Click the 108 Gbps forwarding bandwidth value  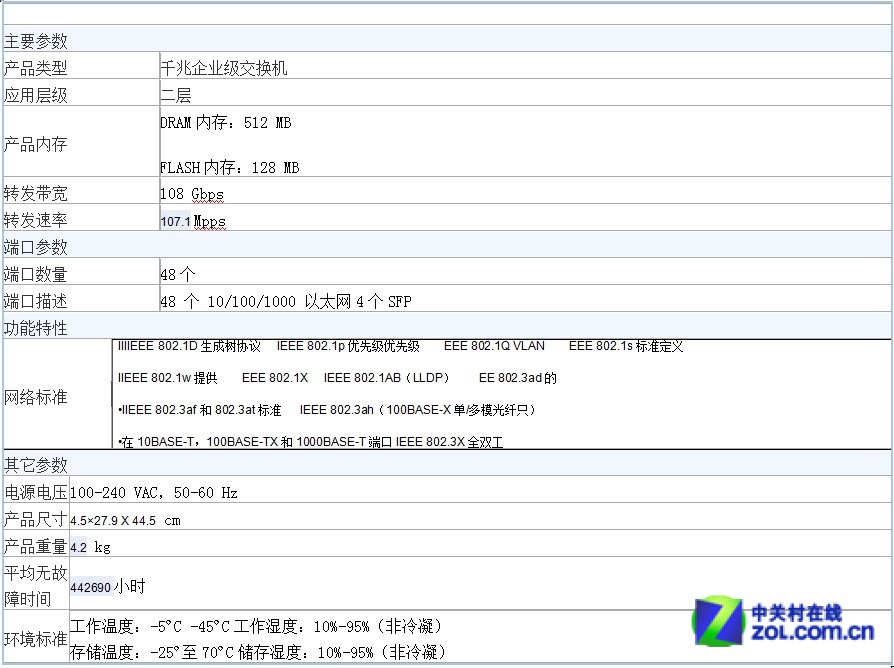(192, 194)
